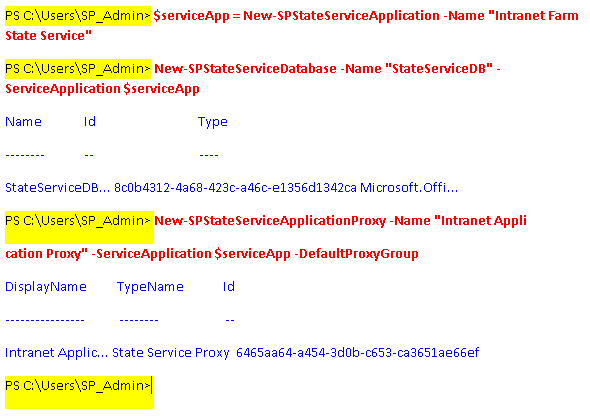Image resolution: width=590 pixels, height=416 pixels.
Task: Click the Microsoft.Offi... type value
Action: click(x=409, y=187)
